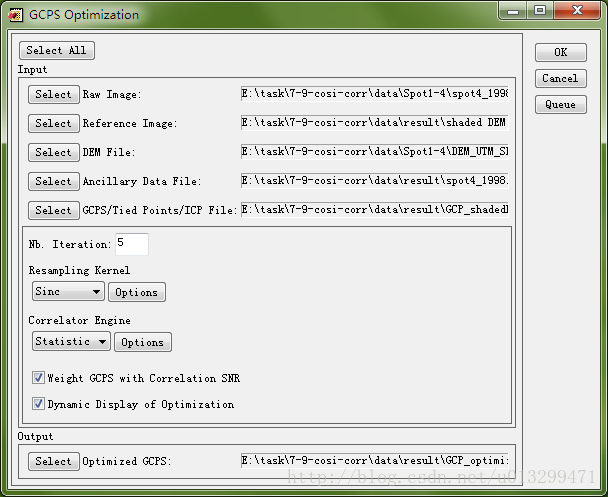Select a Reference Image file
Viewport: 608px width, 497px height.
click(x=54, y=124)
